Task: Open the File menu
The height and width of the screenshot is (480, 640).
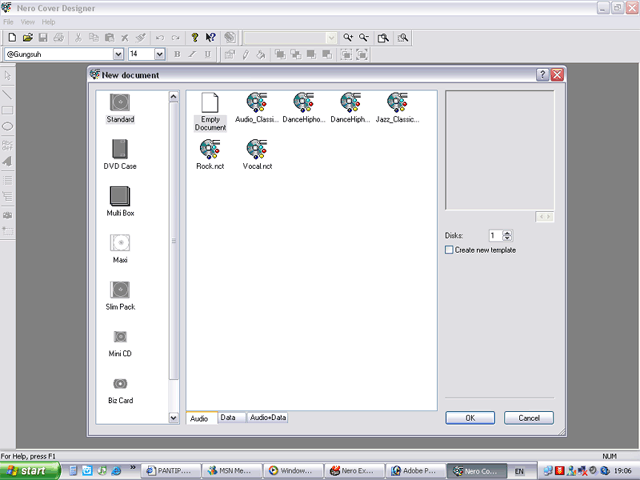Action: click(x=8, y=22)
